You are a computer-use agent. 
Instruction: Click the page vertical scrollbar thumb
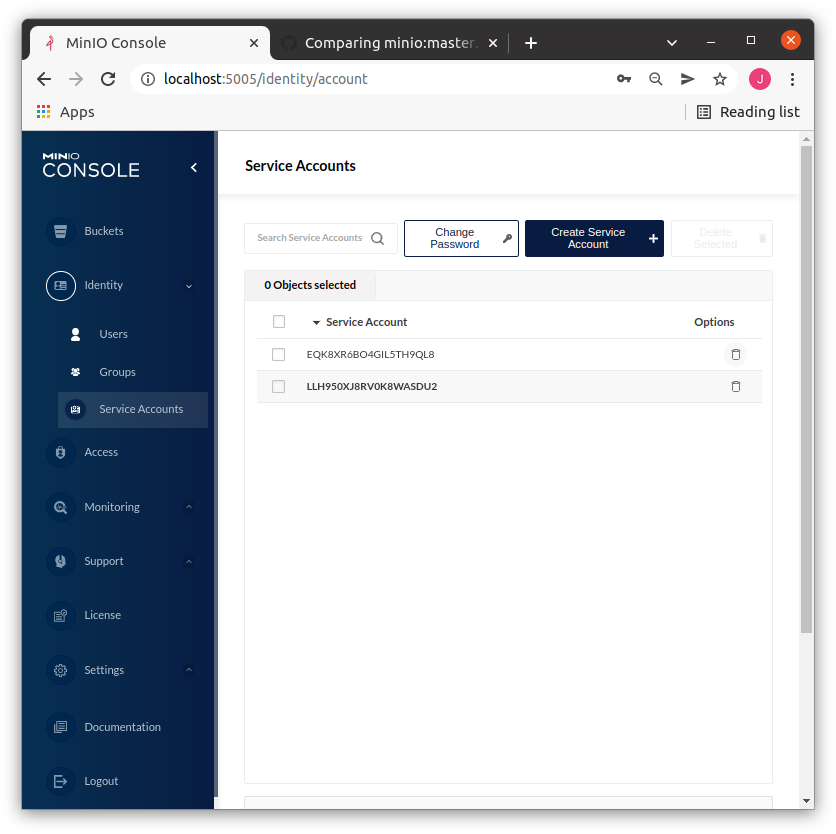click(806, 389)
